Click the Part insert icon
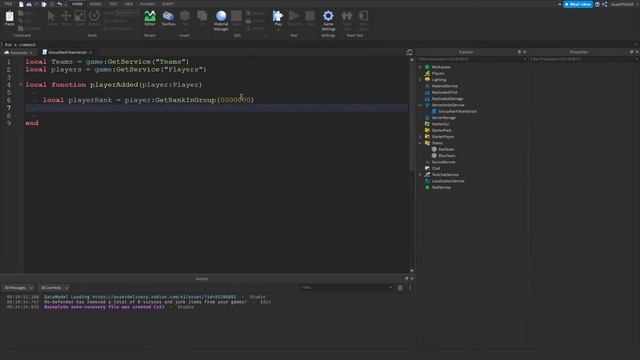 [185, 18]
